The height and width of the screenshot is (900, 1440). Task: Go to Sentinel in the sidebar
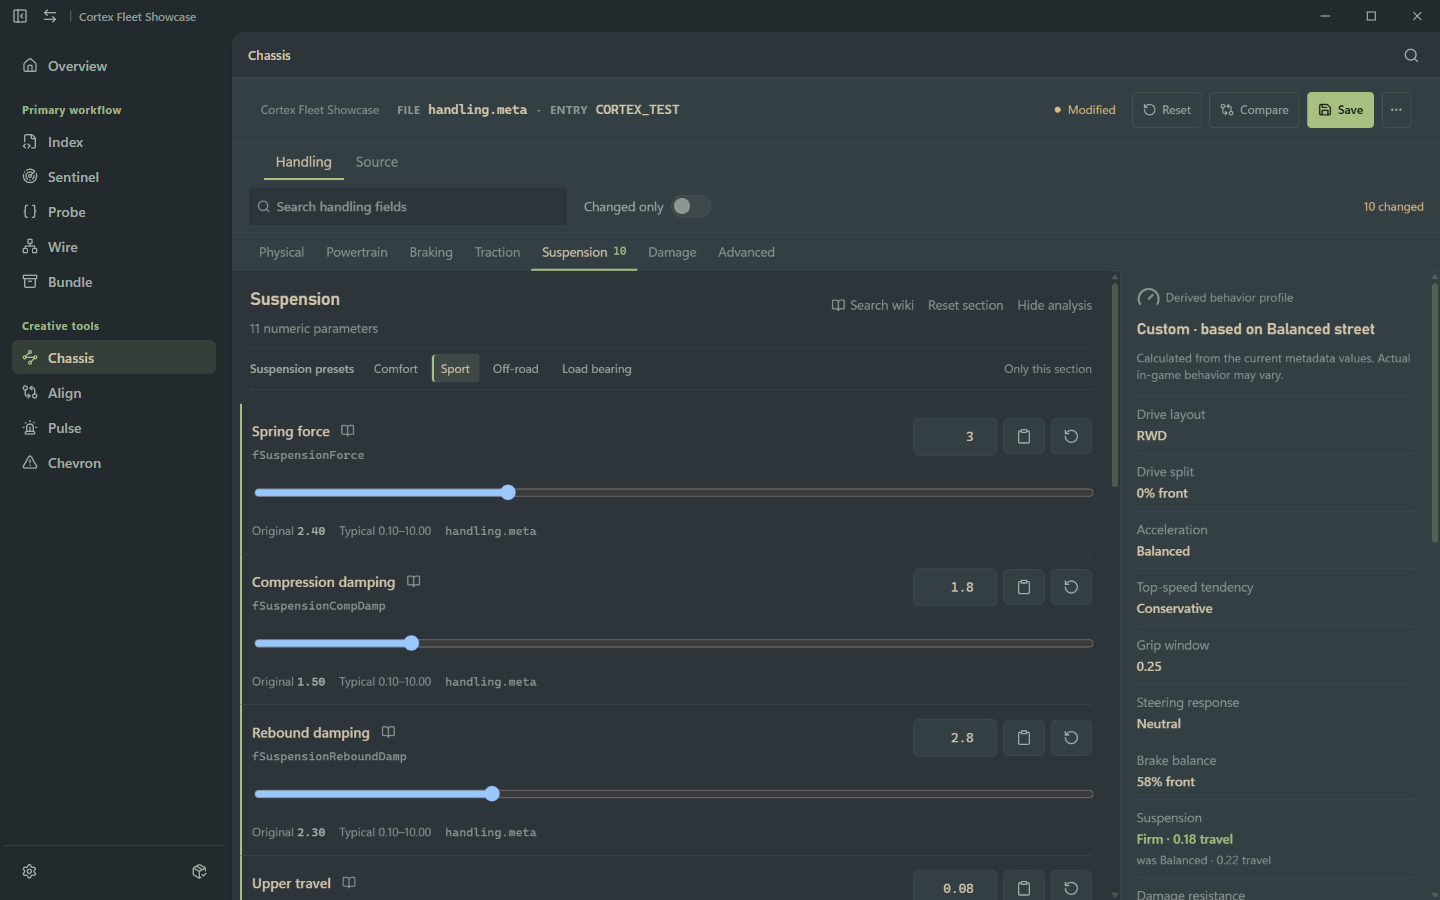point(114,177)
